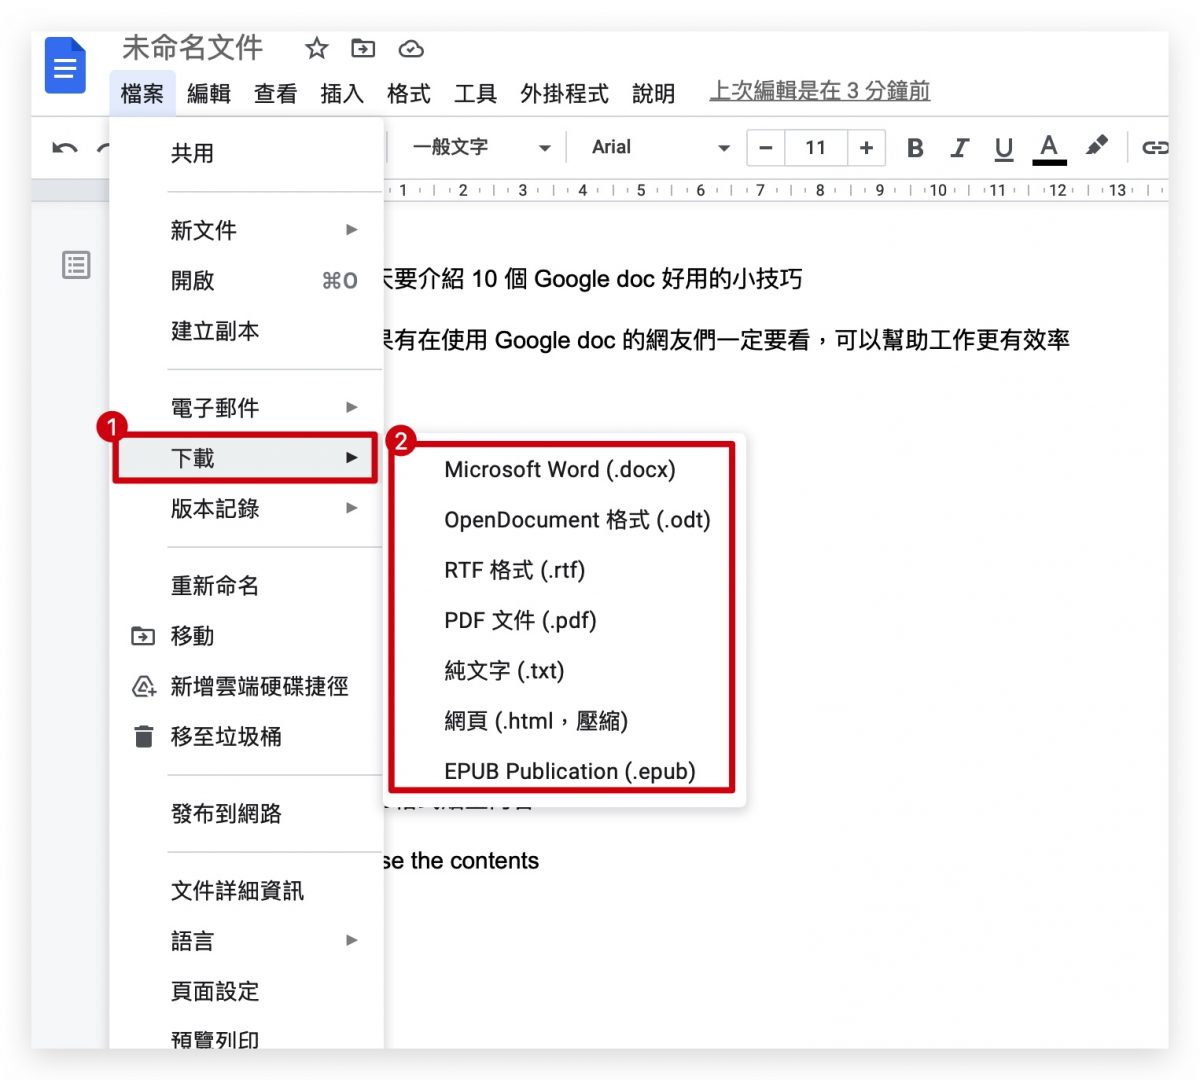Viewport: 1200px width, 1080px height.
Task: Click the font size field showing 11
Action: click(816, 148)
